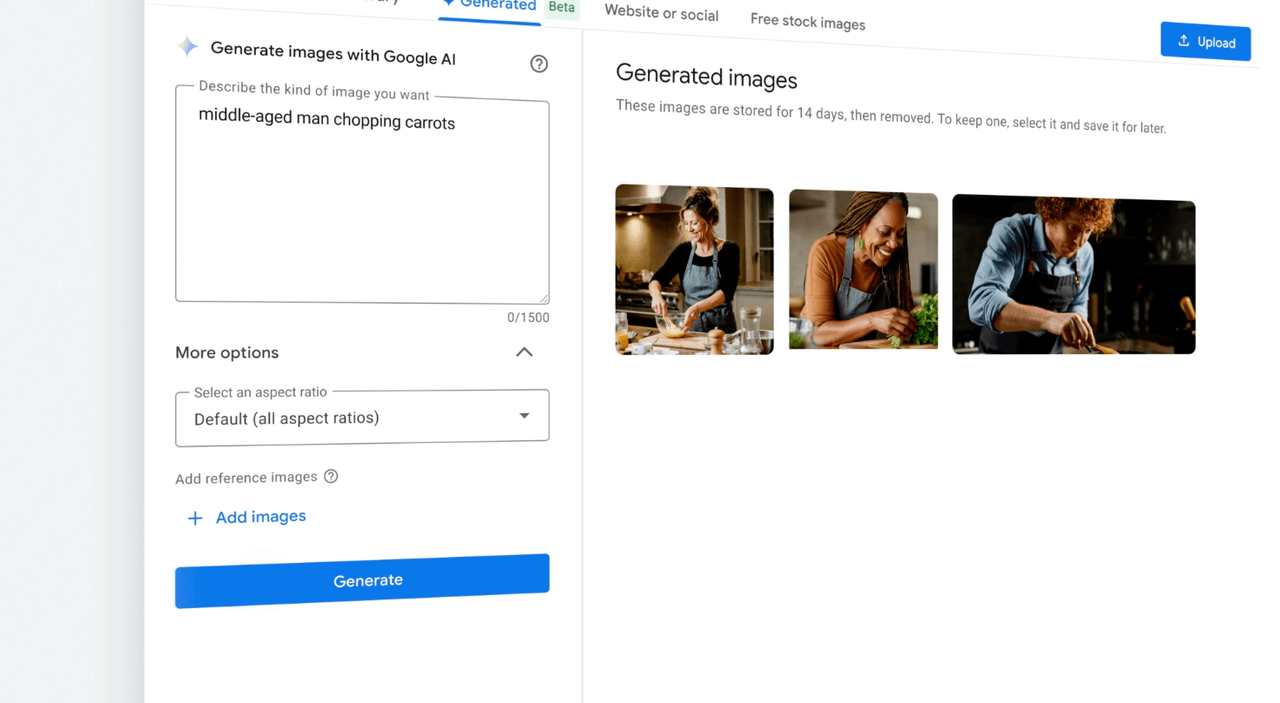The height and width of the screenshot is (703, 1280).
Task: Click the help icon beside Generate images heading
Action: 539,64
